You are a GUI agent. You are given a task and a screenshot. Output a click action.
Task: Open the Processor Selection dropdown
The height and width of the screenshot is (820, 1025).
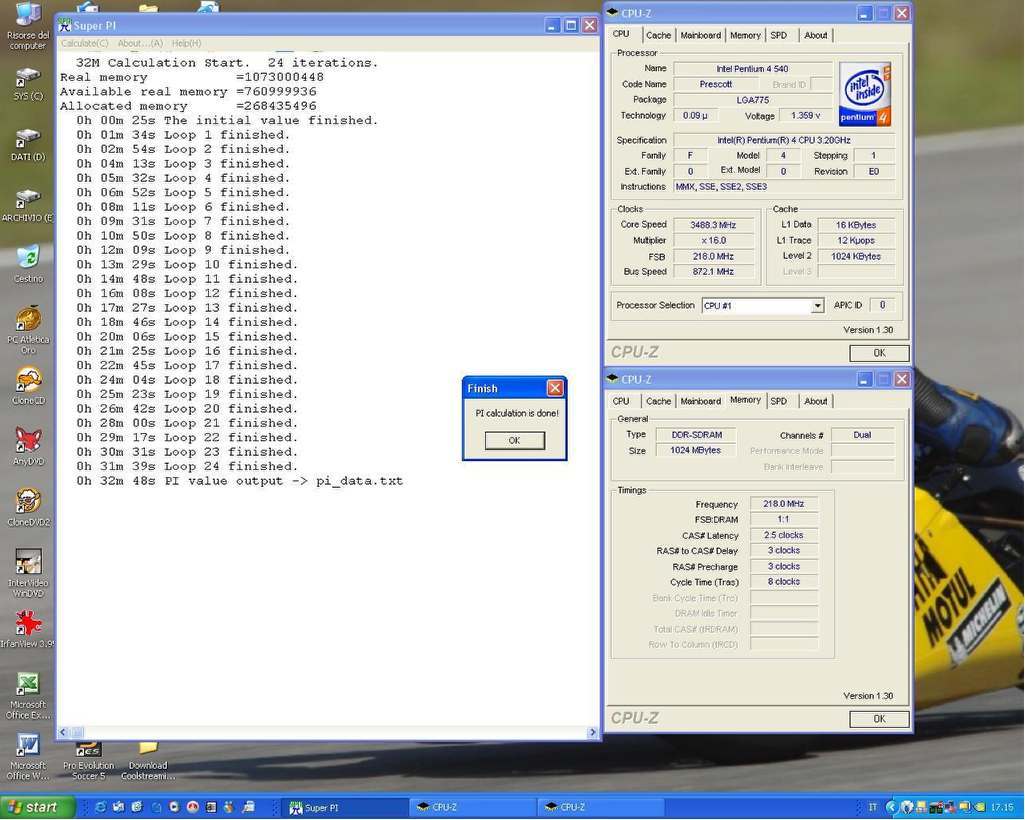click(x=817, y=306)
